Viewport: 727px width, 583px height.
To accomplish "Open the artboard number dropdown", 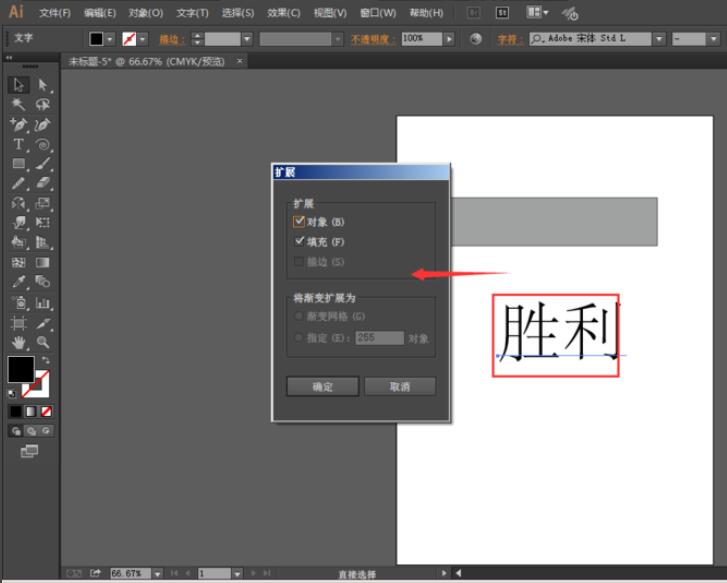I will coord(237,574).
